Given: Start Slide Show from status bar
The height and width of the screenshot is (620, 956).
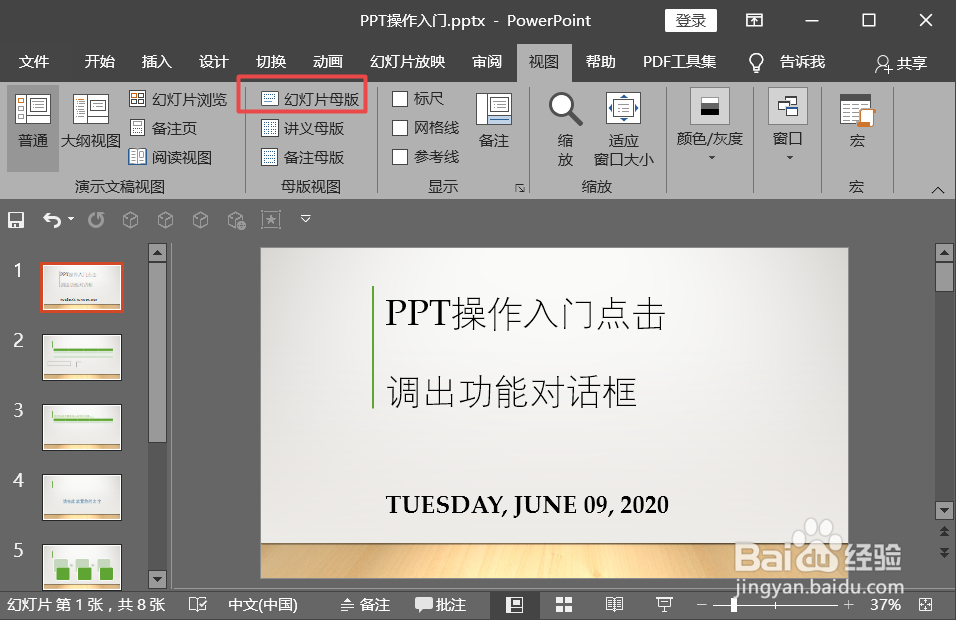Looking at the screenshot, I should pos(664,604).
